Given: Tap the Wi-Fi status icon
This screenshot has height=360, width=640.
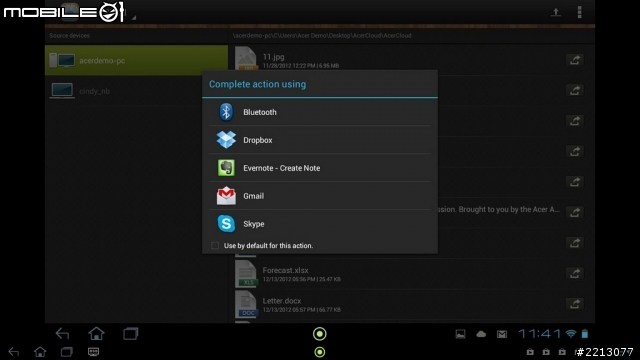Looking at the screenshot, I should point(571,334).
